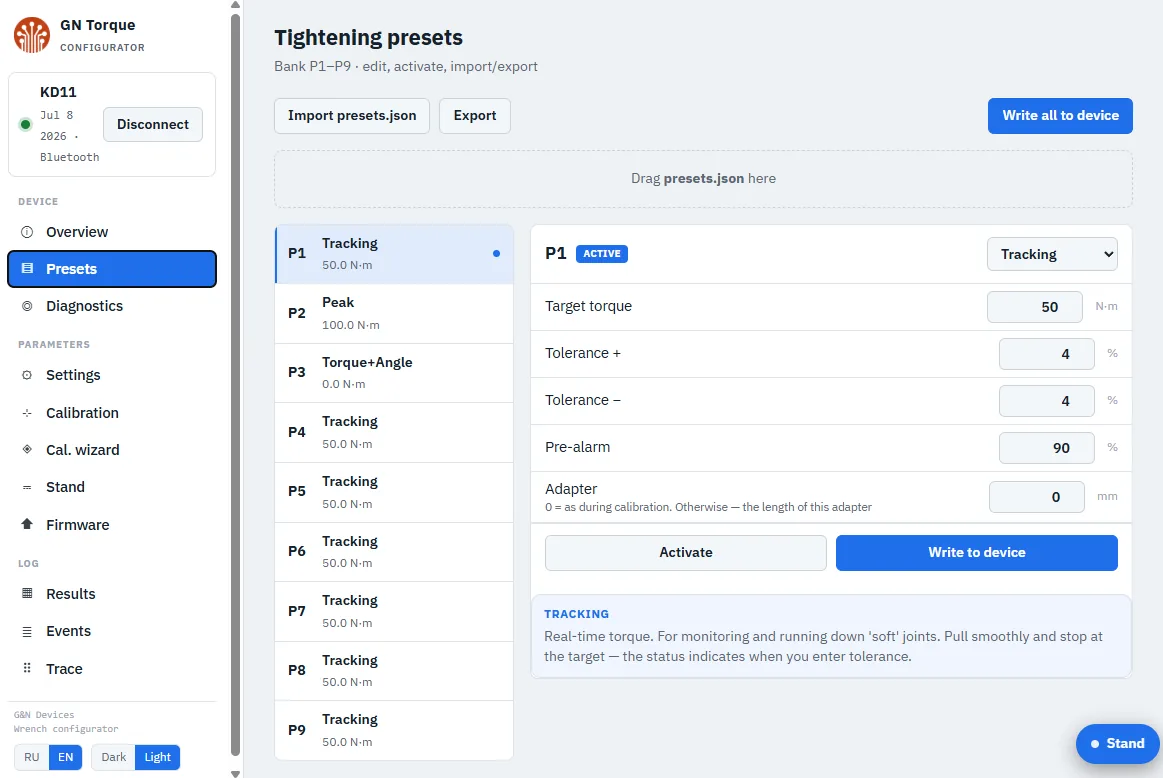Click the Drag presets.json drop zone
Screen dimensions: 1163x778
703,179
